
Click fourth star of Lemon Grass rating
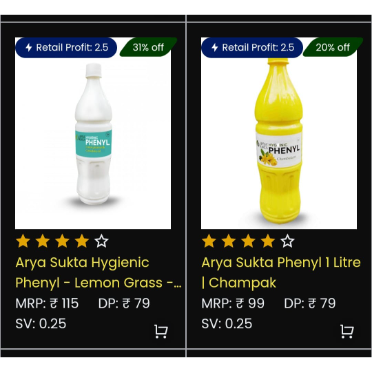pyautogui.click(x=82, y=241)
